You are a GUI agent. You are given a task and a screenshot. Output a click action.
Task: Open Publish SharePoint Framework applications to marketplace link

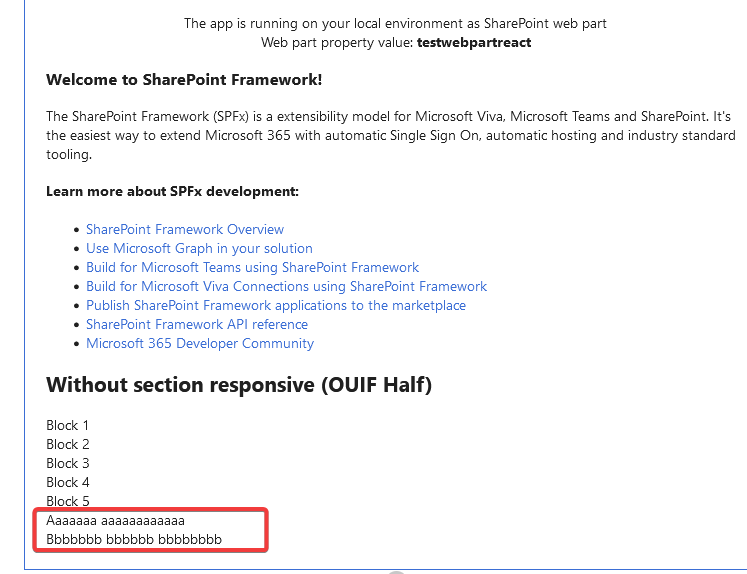pyautogui.click(x=276, y=305)
